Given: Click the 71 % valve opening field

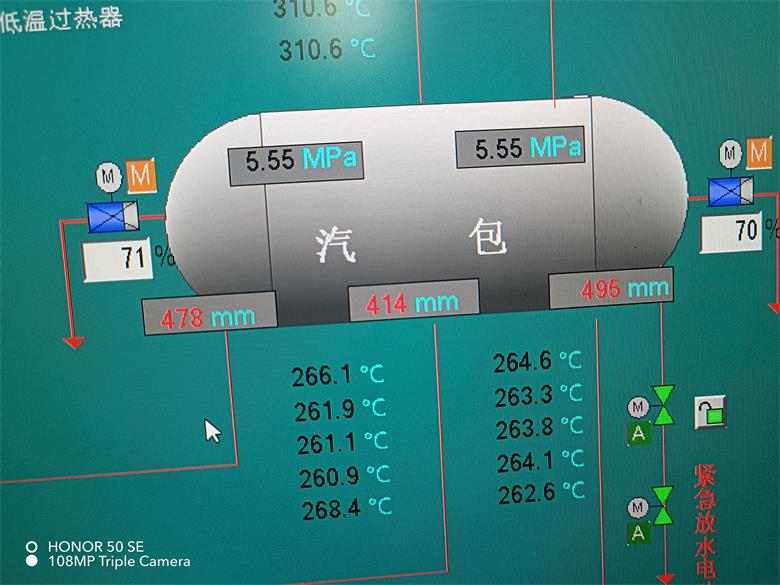Looking at the screenshot, I should pos(118,259).
